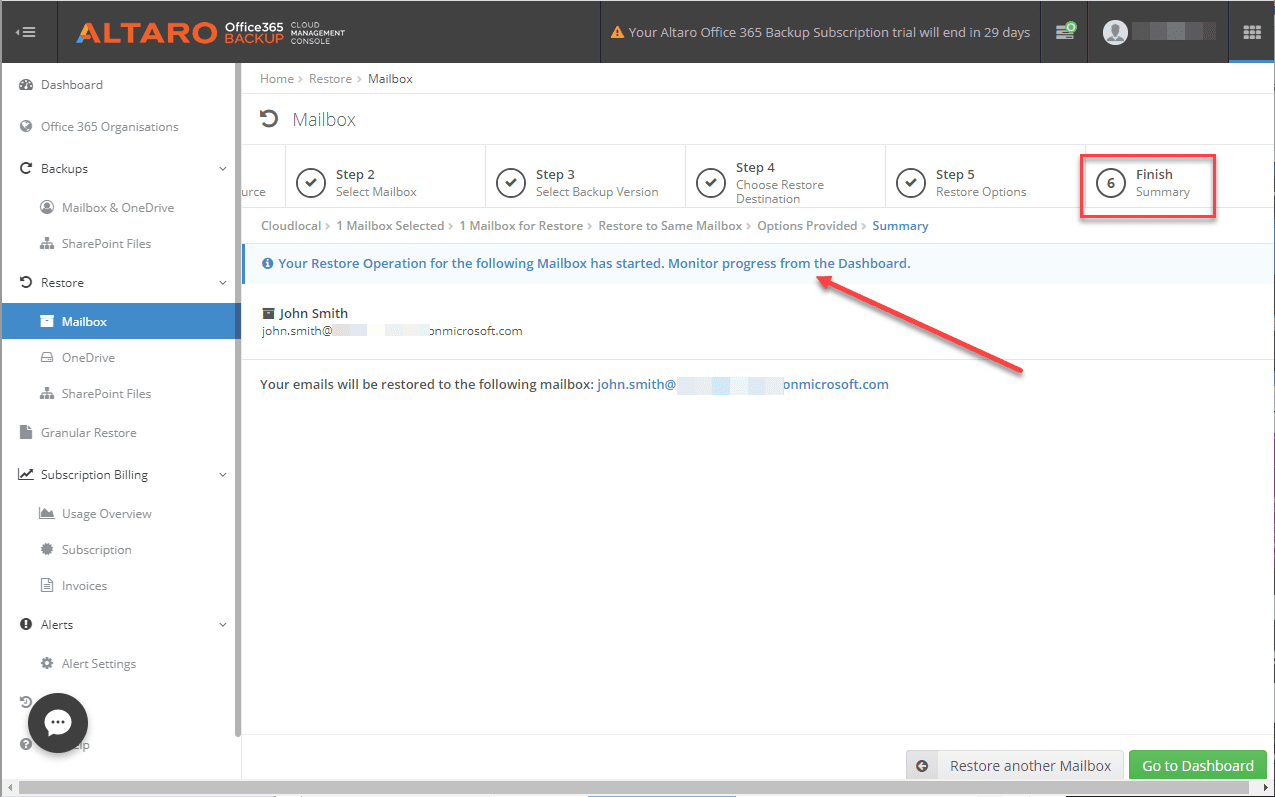Click the Invoices document icon
1275x797 pixels.
click(47, 586)
